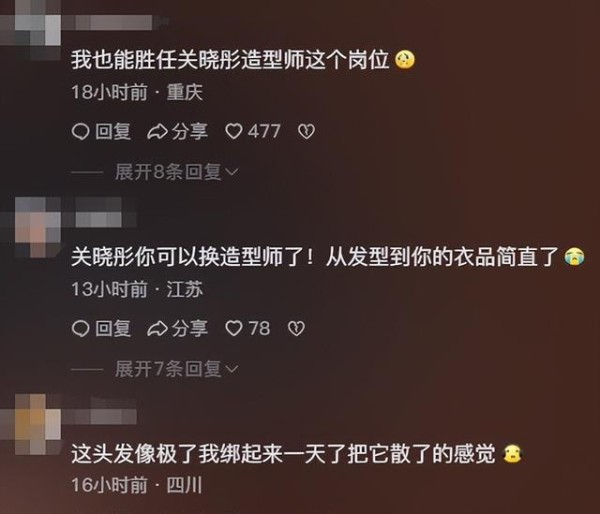The height and width of the screenshot is (514, 600).
Task: Tap broken heart icon on 江苏 comment
Action: pos(296,328)
